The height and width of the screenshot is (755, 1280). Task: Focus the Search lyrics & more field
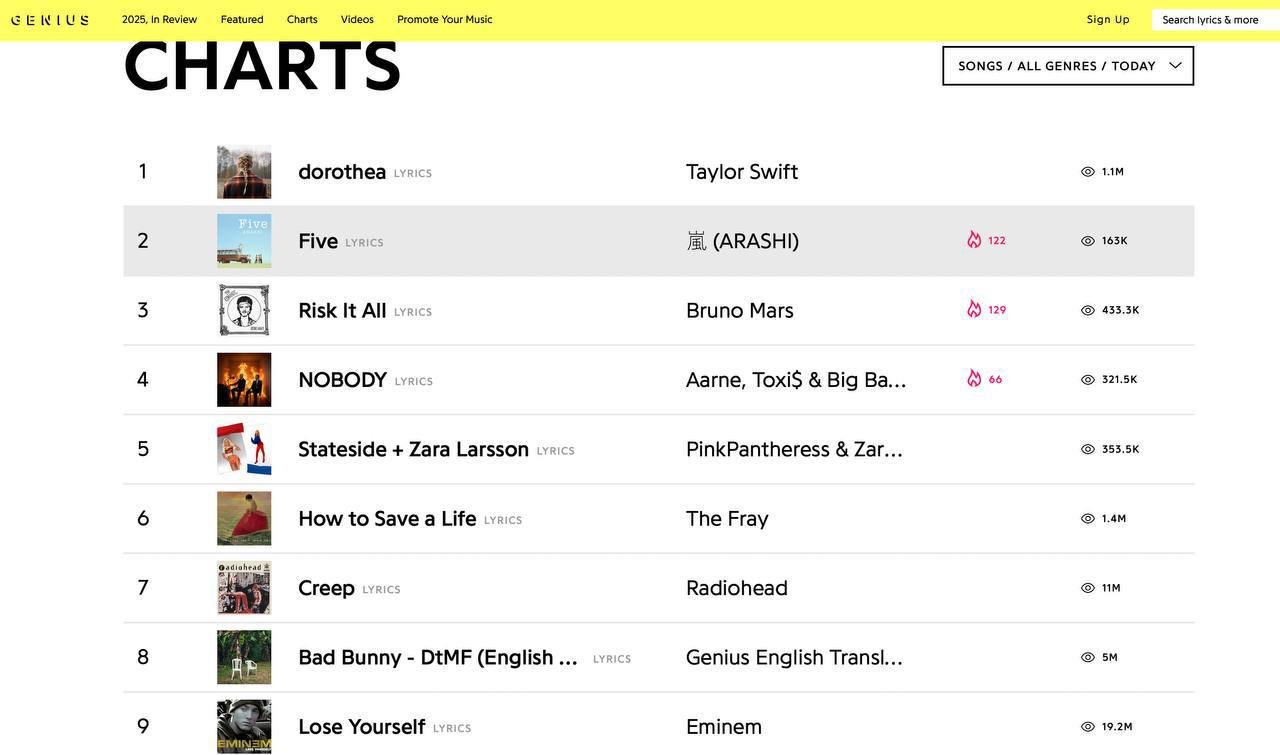click(x=1214, y=20)
